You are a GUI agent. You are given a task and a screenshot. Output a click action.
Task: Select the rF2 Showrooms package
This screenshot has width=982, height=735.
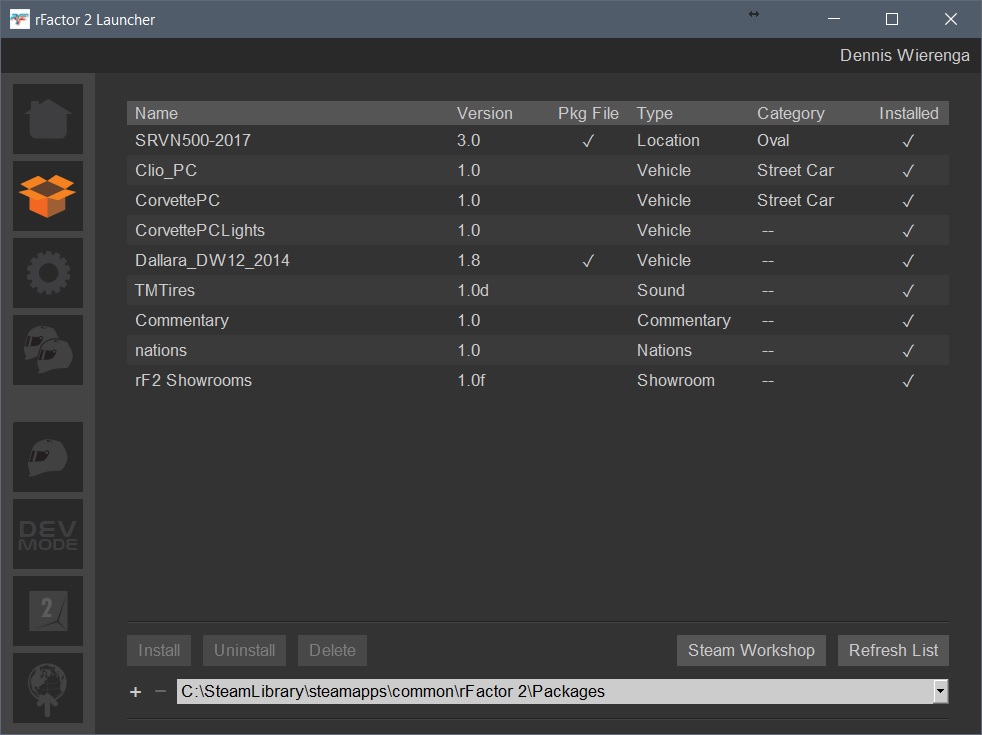[537, 381]
